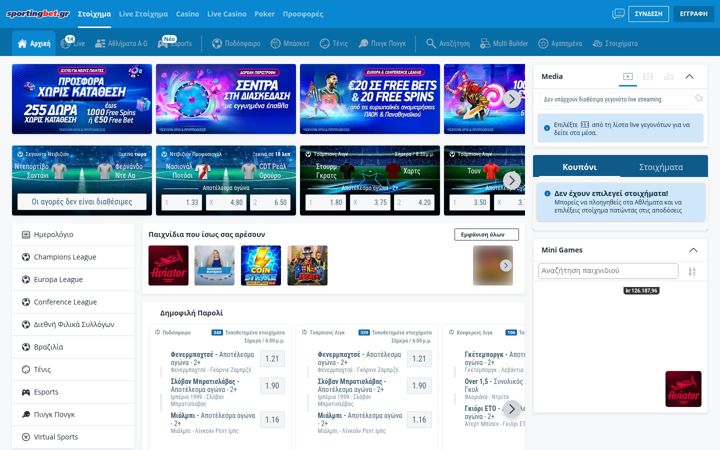Switch to the Στοιχήματα tab in betslip
This screenshot has width=720, height=450.
click(661, 167)
